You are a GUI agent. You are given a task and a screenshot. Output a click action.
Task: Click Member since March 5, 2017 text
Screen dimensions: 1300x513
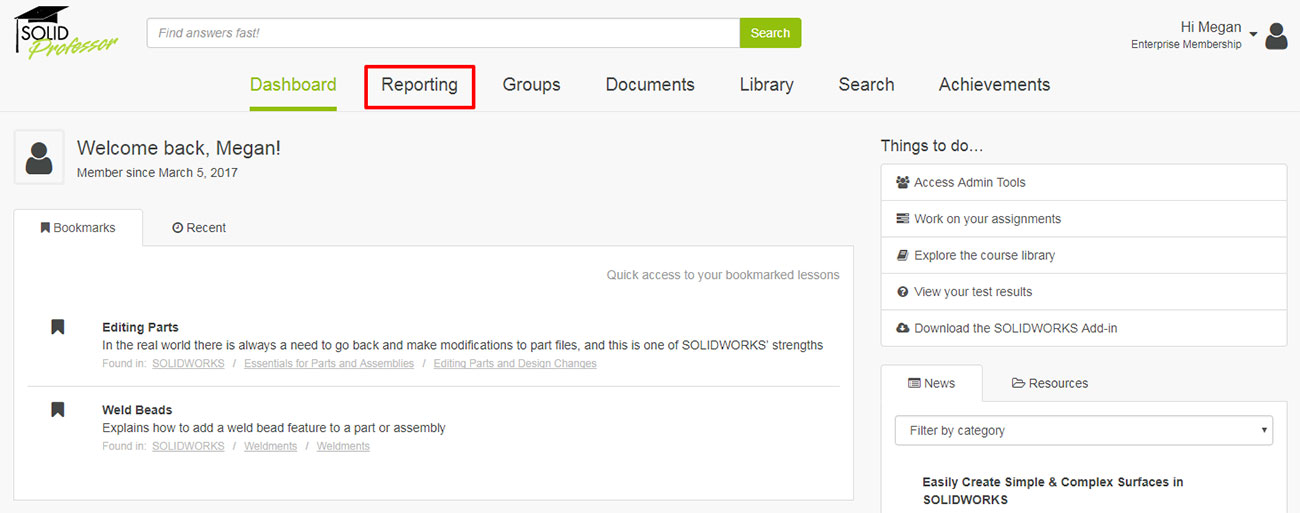[157, 173]
